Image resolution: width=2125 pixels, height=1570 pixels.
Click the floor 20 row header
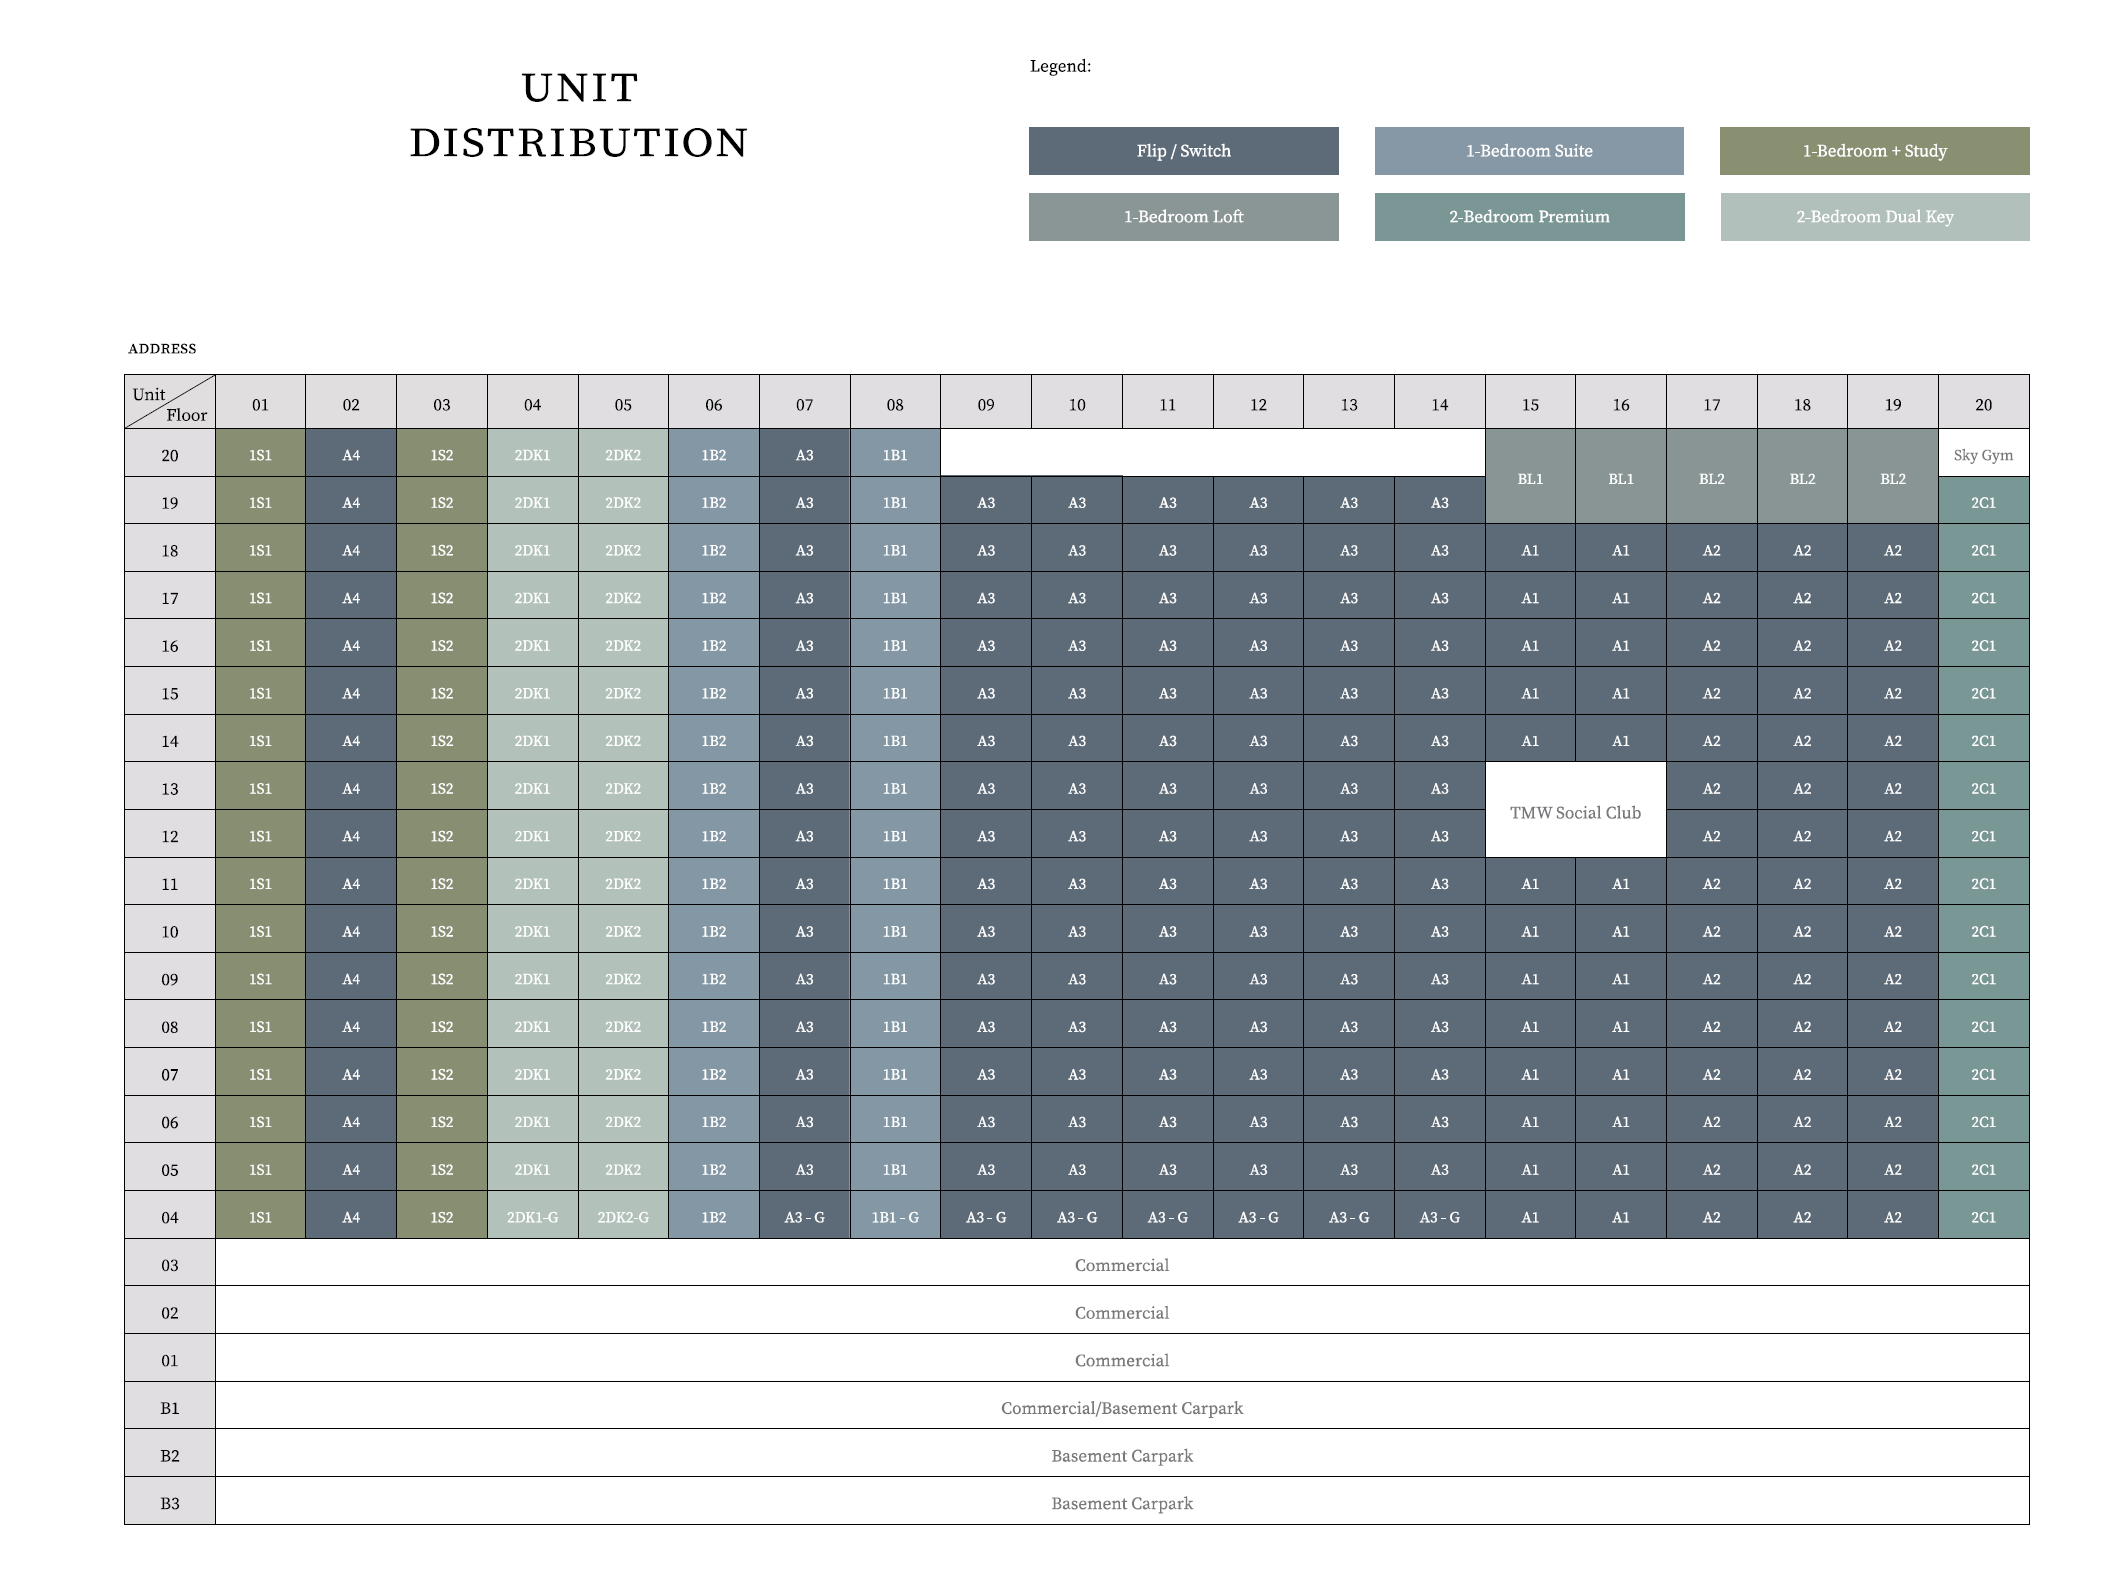[x=170, y=455]
